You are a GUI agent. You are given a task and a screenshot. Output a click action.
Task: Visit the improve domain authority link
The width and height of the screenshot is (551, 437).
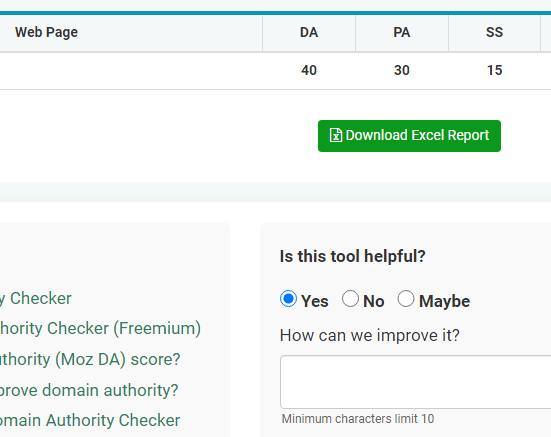(89, 390)
